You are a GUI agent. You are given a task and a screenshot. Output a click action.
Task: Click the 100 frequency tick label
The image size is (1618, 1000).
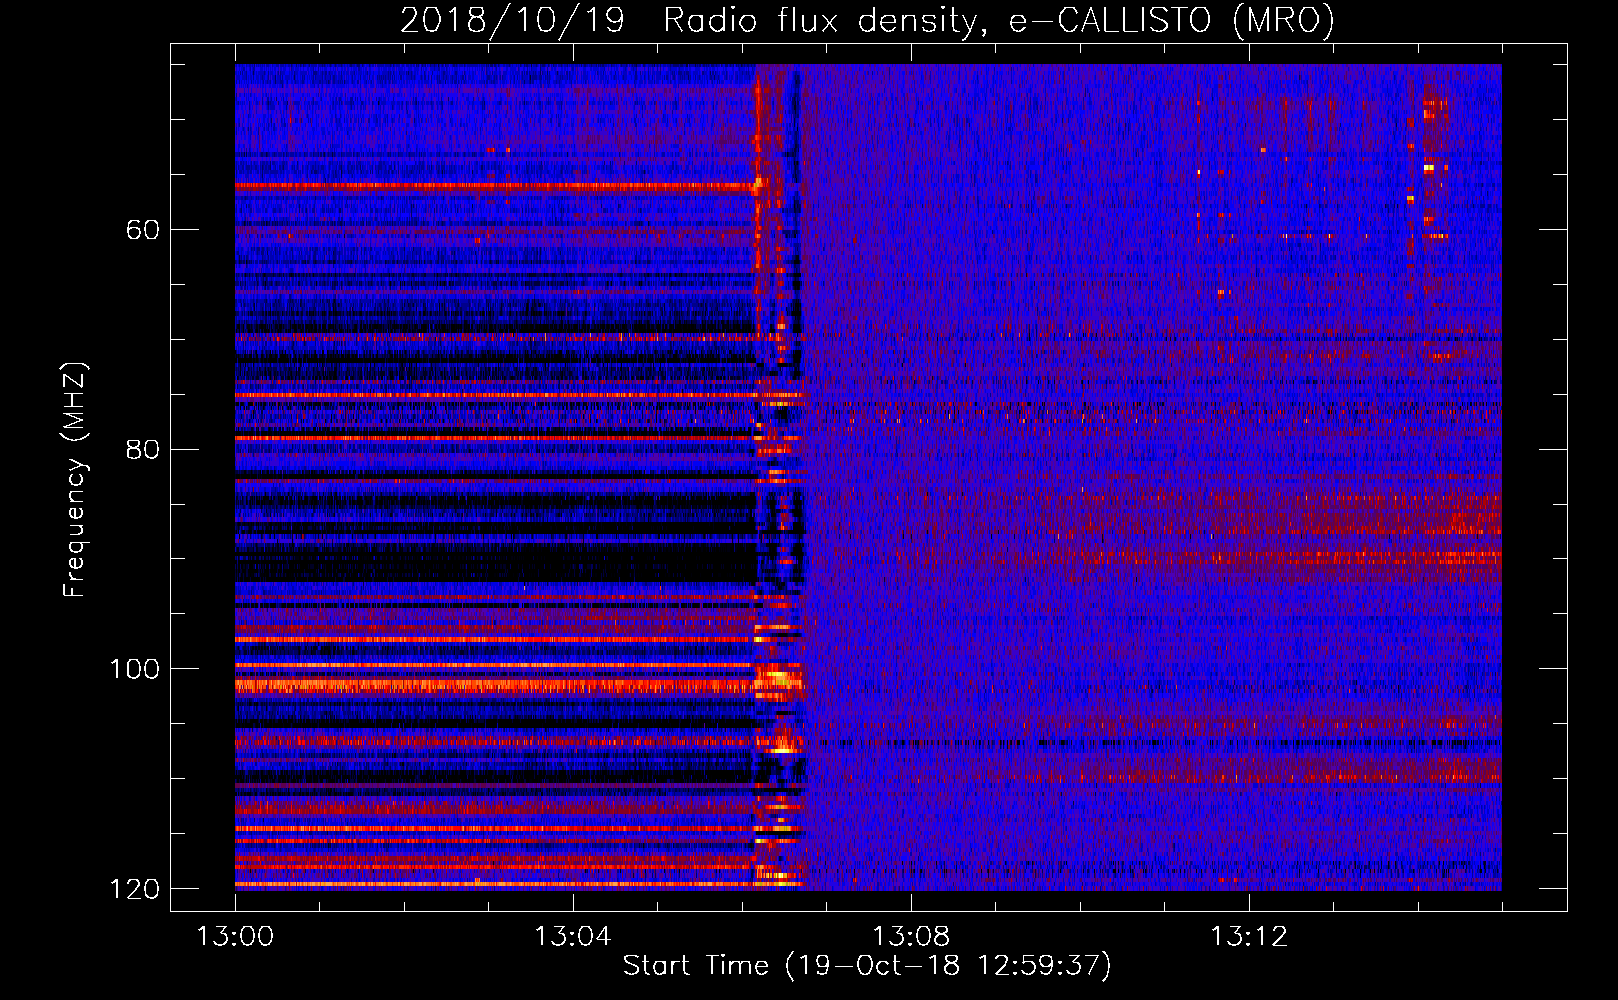tap(134, 669)
